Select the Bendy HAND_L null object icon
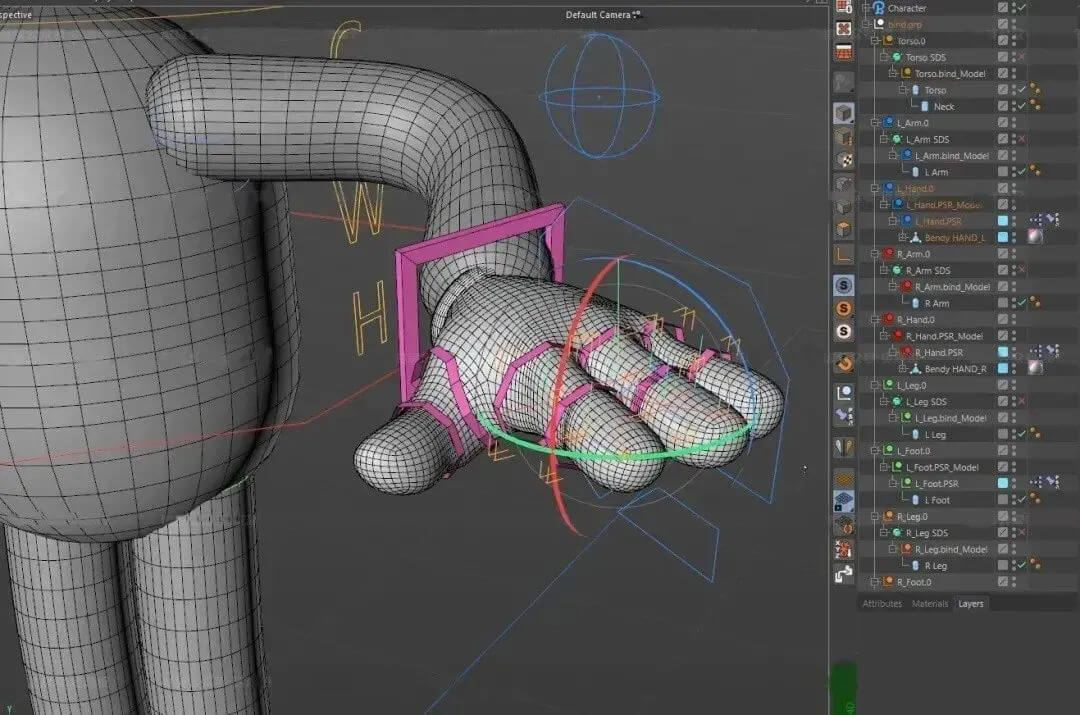 tap(915, 237)
